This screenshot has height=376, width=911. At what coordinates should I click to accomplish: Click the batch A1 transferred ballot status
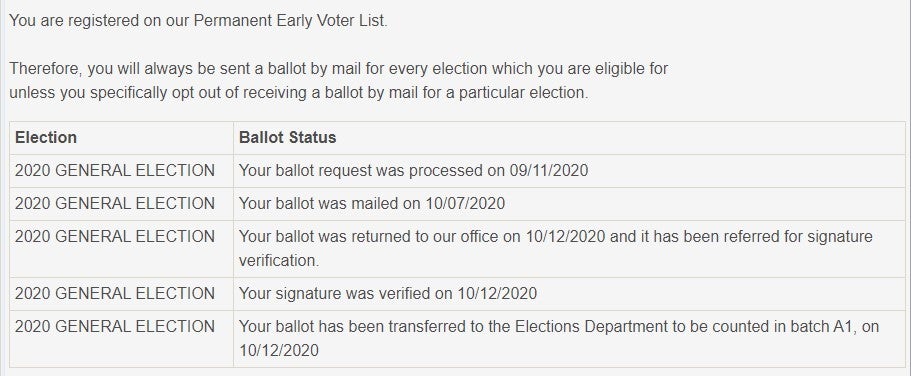tap(559, 338)
